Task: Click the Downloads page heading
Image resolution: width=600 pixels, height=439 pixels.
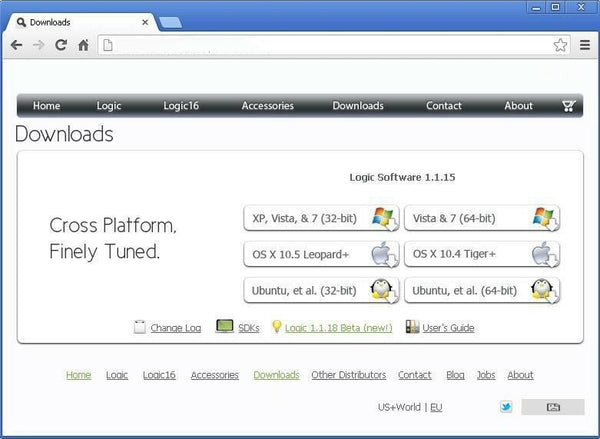Action: pyautogui.click(x=64, y=134)
